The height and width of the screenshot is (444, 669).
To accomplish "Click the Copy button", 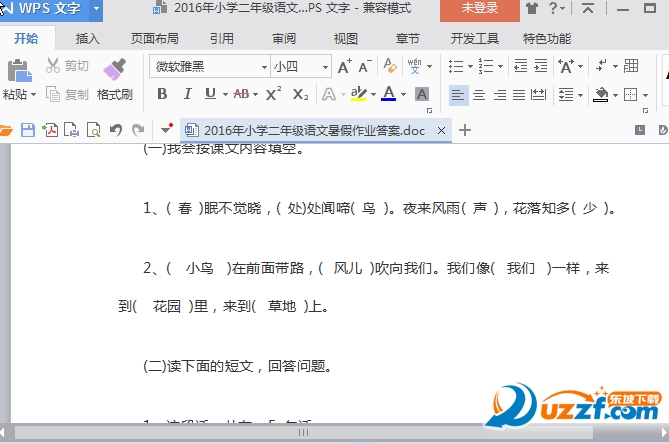I will (67, 94).
